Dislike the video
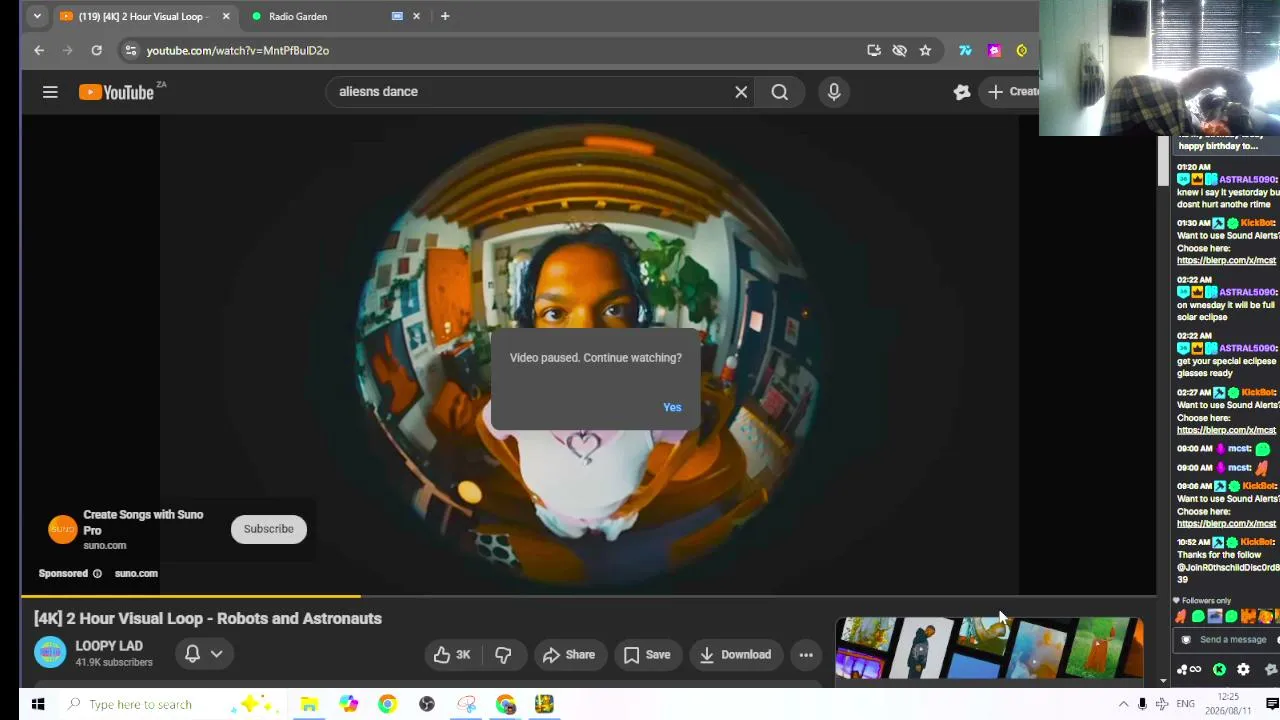 coord(503,655)
